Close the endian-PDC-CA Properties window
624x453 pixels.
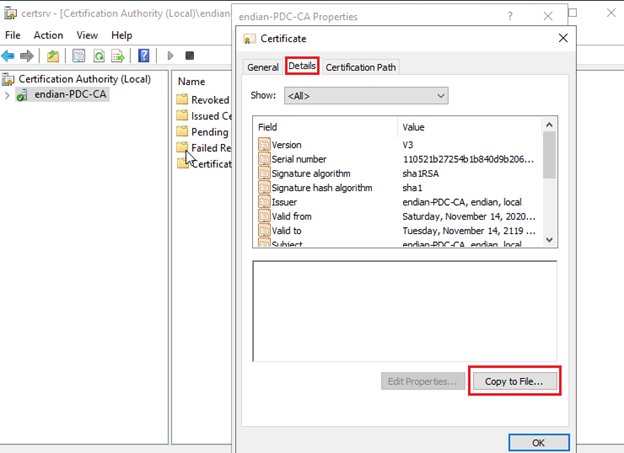pyautogui.click(x=548, y=16)
